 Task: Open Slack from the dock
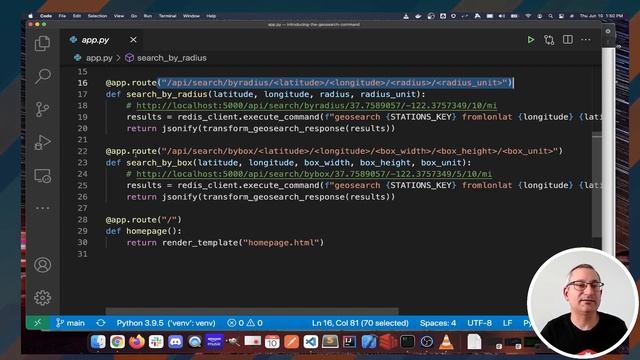[156, 342]
